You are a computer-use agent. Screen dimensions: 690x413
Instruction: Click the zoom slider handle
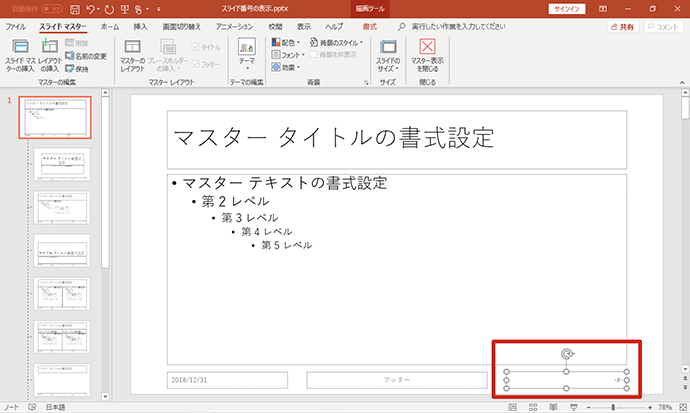tap(613, 407)
